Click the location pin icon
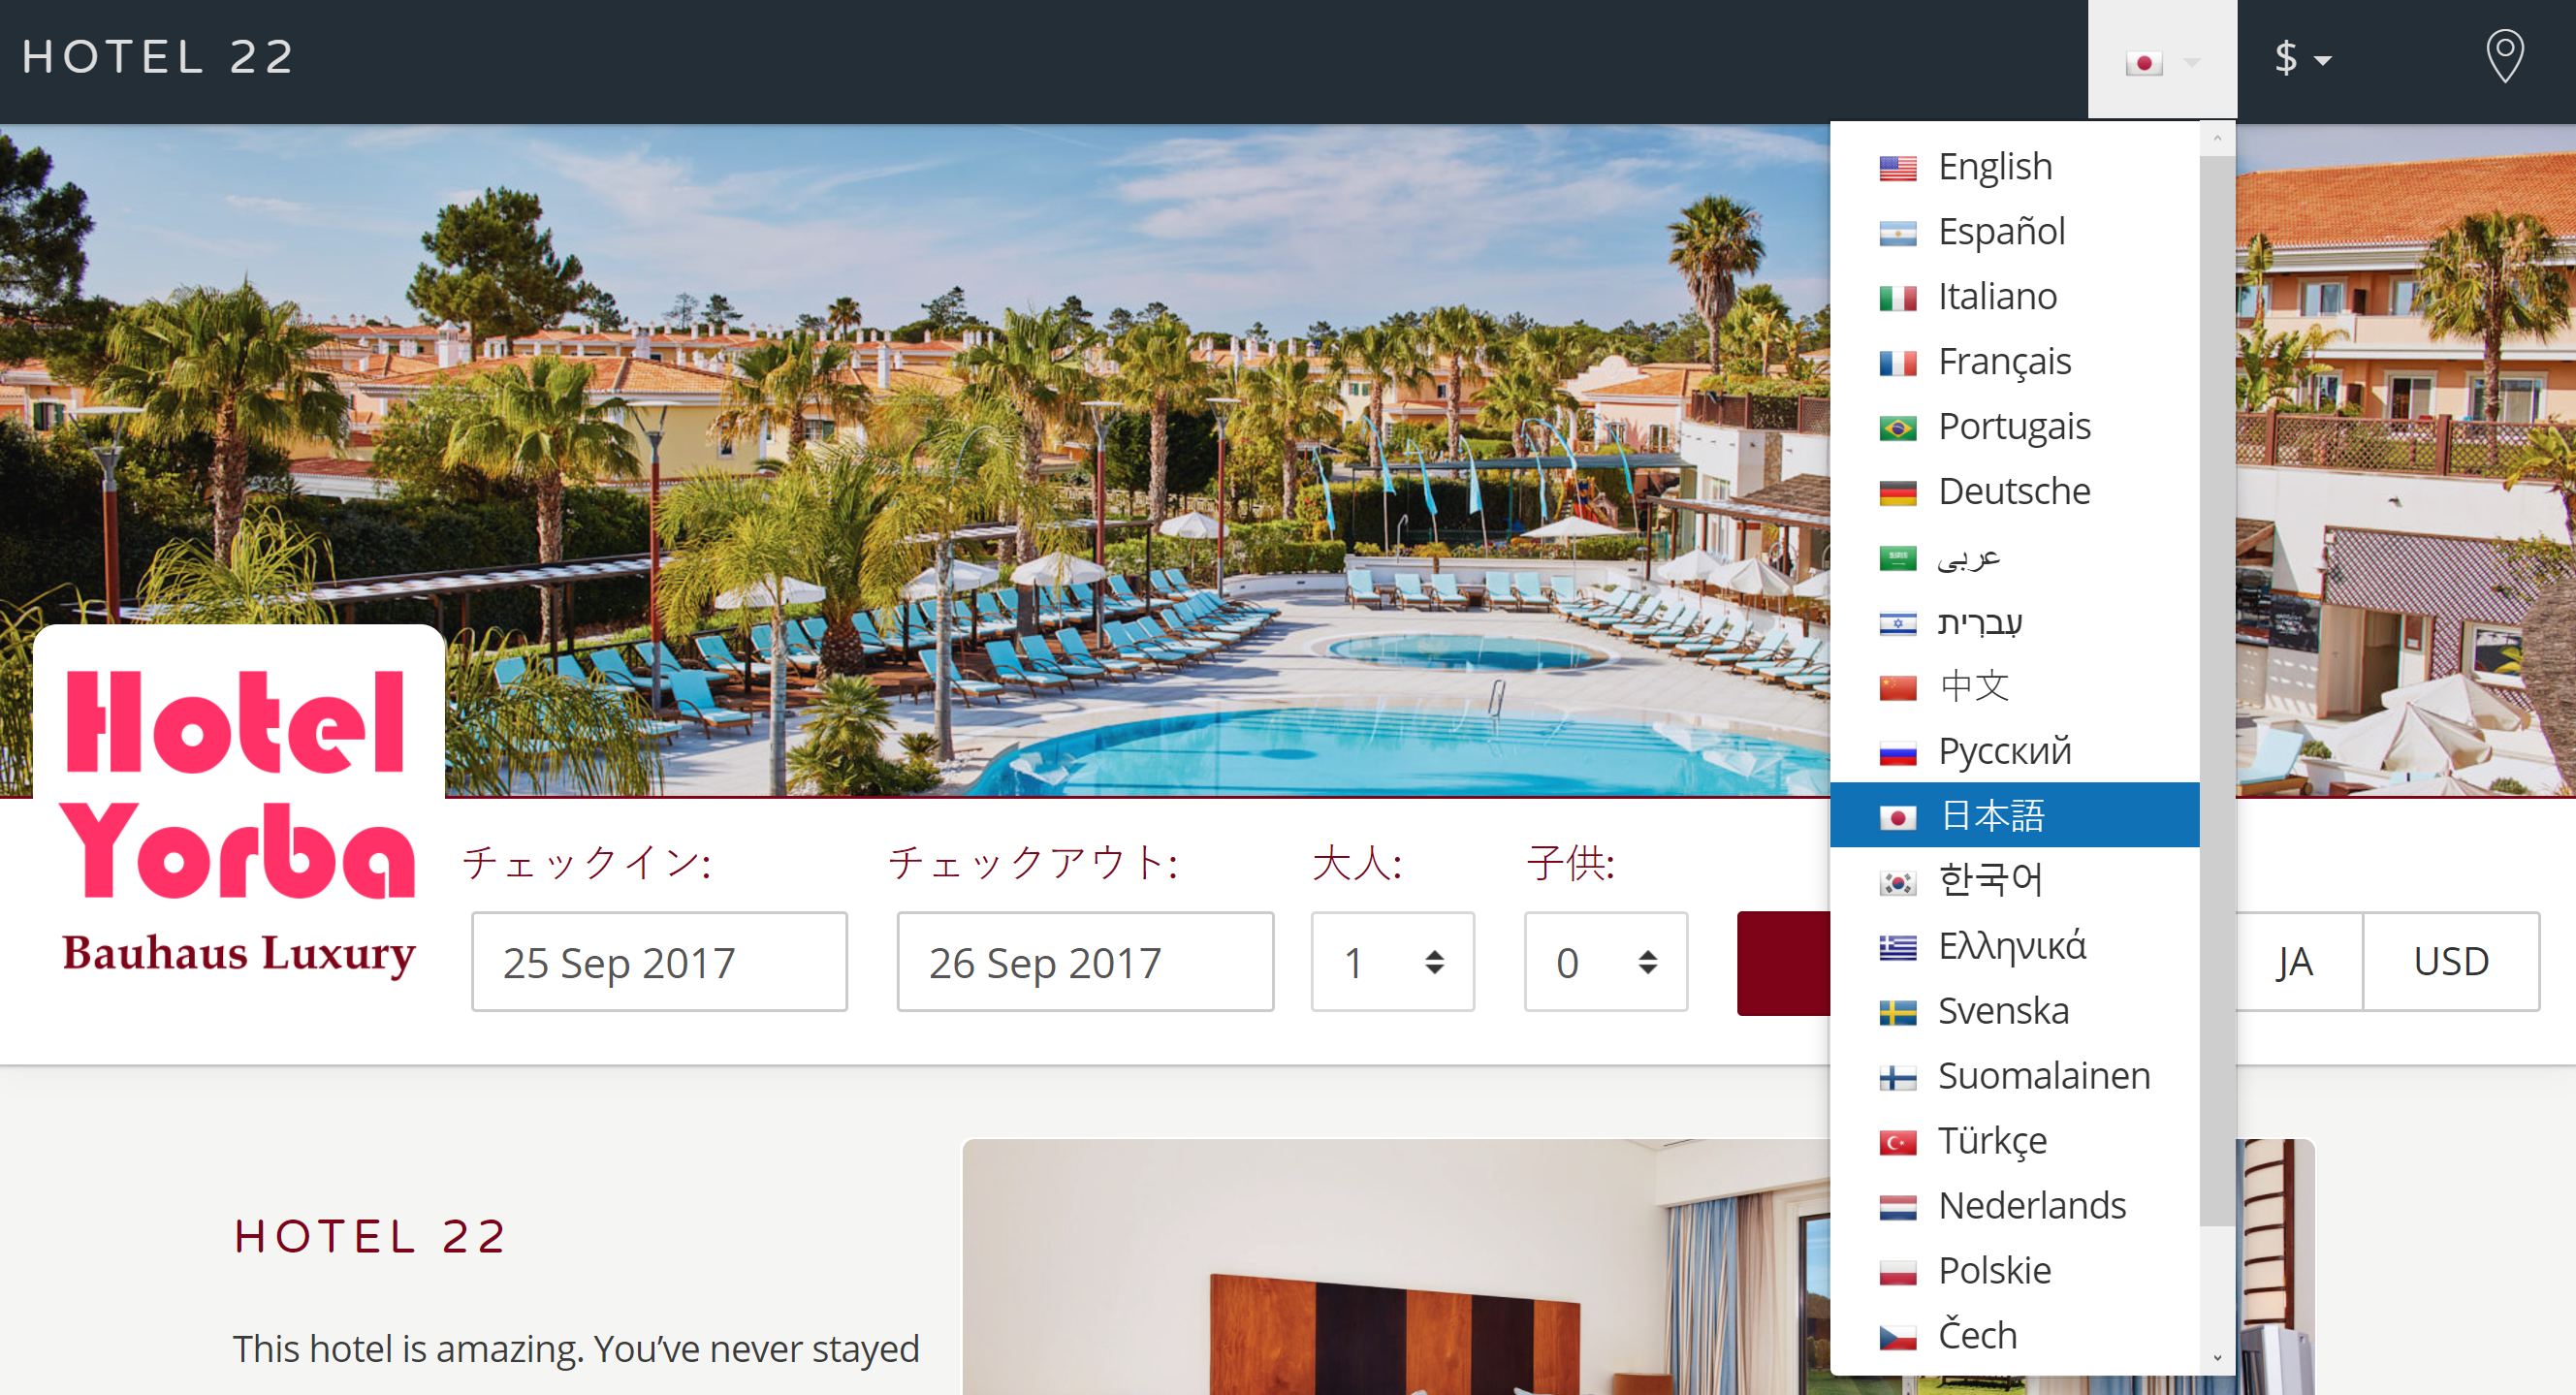 pos(2505,58)
